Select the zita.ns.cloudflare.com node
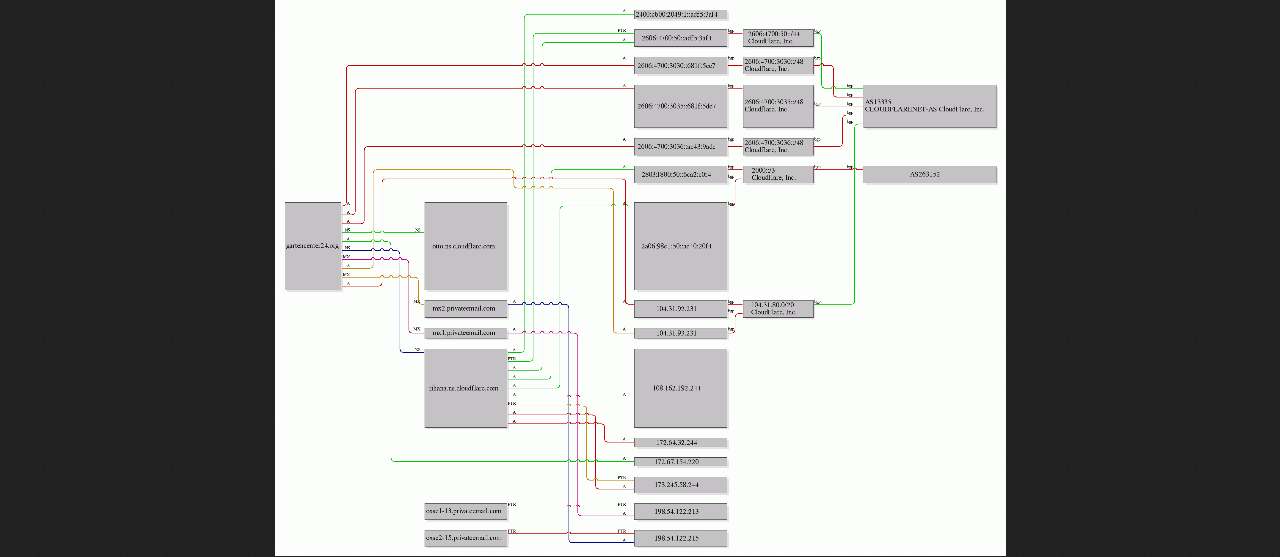The image size is (1280, 557). pyautogui.click(x=466, y=388)
